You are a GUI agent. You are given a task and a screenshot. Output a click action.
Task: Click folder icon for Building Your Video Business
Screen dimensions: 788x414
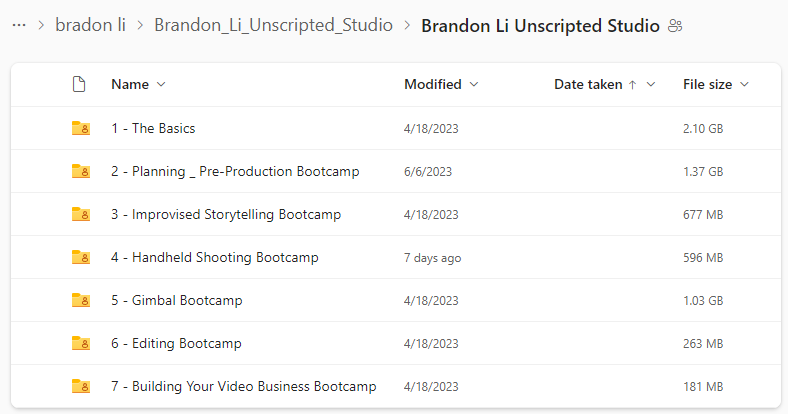pos(80,386)
